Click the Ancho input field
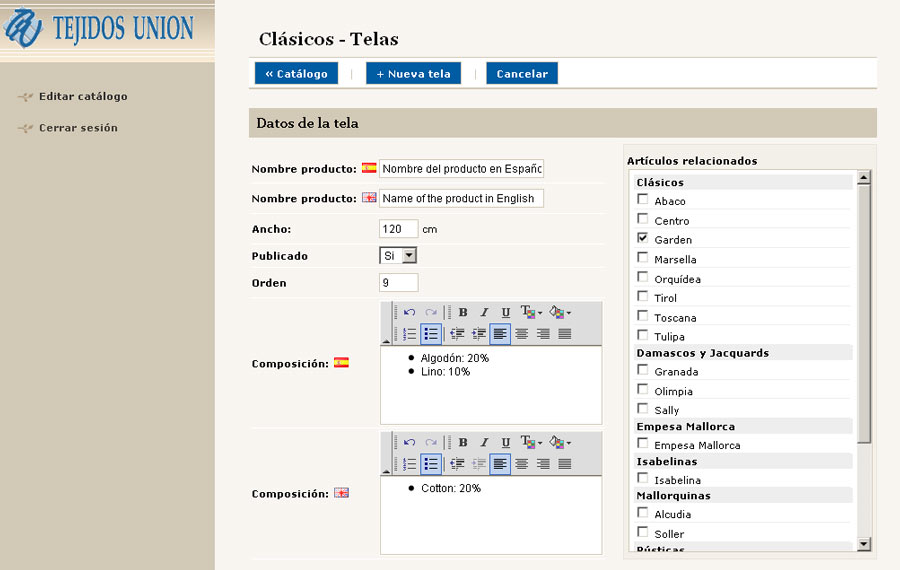The image size is (900, 570). point(398,229)
